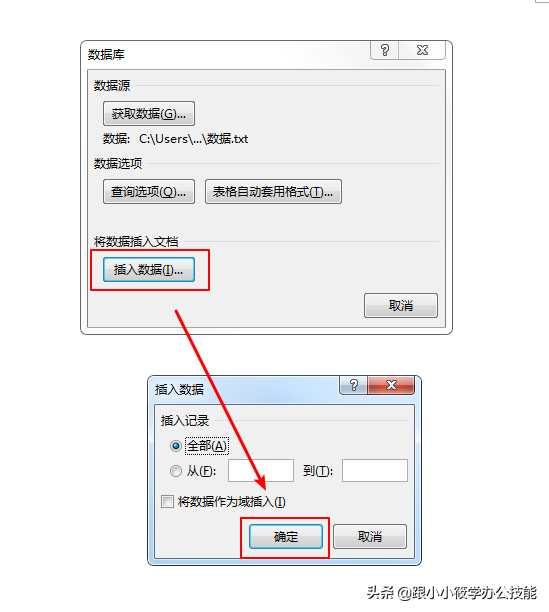Screen dimensions: 549x612
Task: Enable 将数据作为域插入(I) checkbox
Action: pos(167,502)
